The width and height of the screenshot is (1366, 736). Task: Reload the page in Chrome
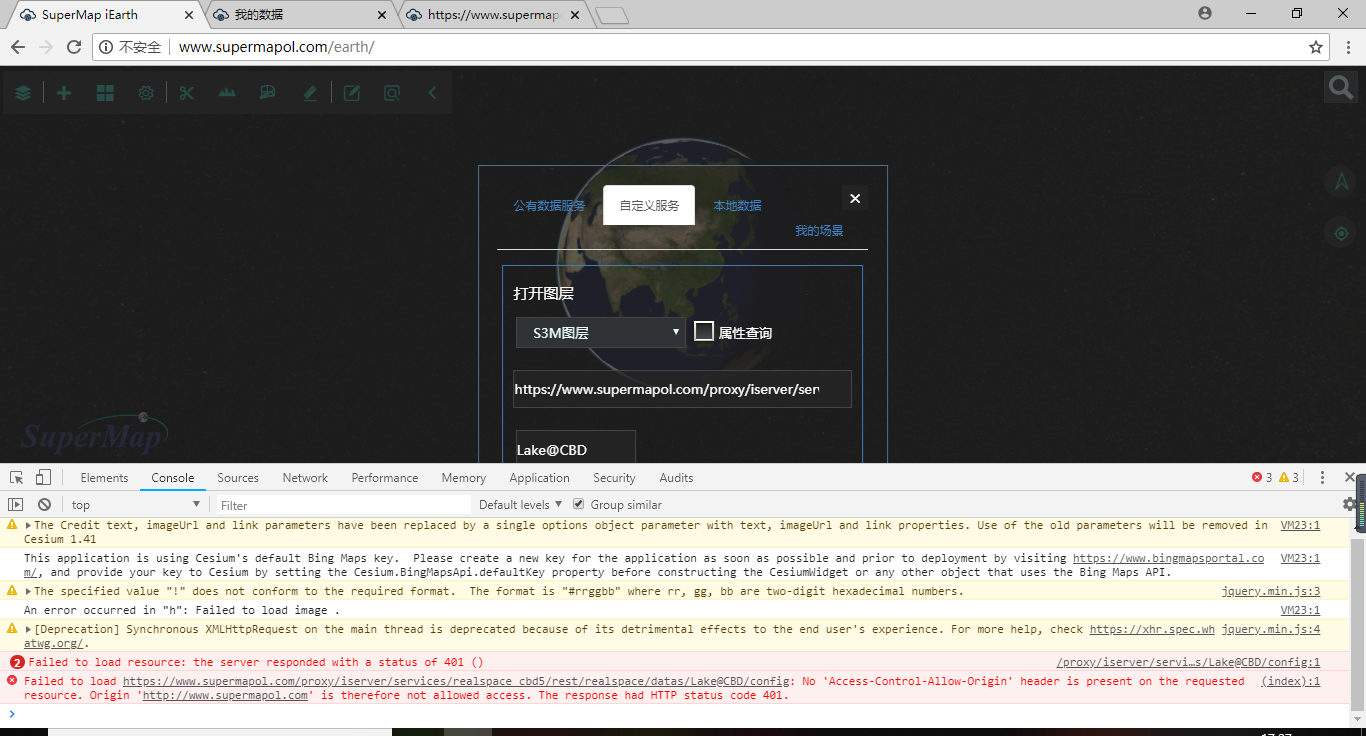(74, 47)
